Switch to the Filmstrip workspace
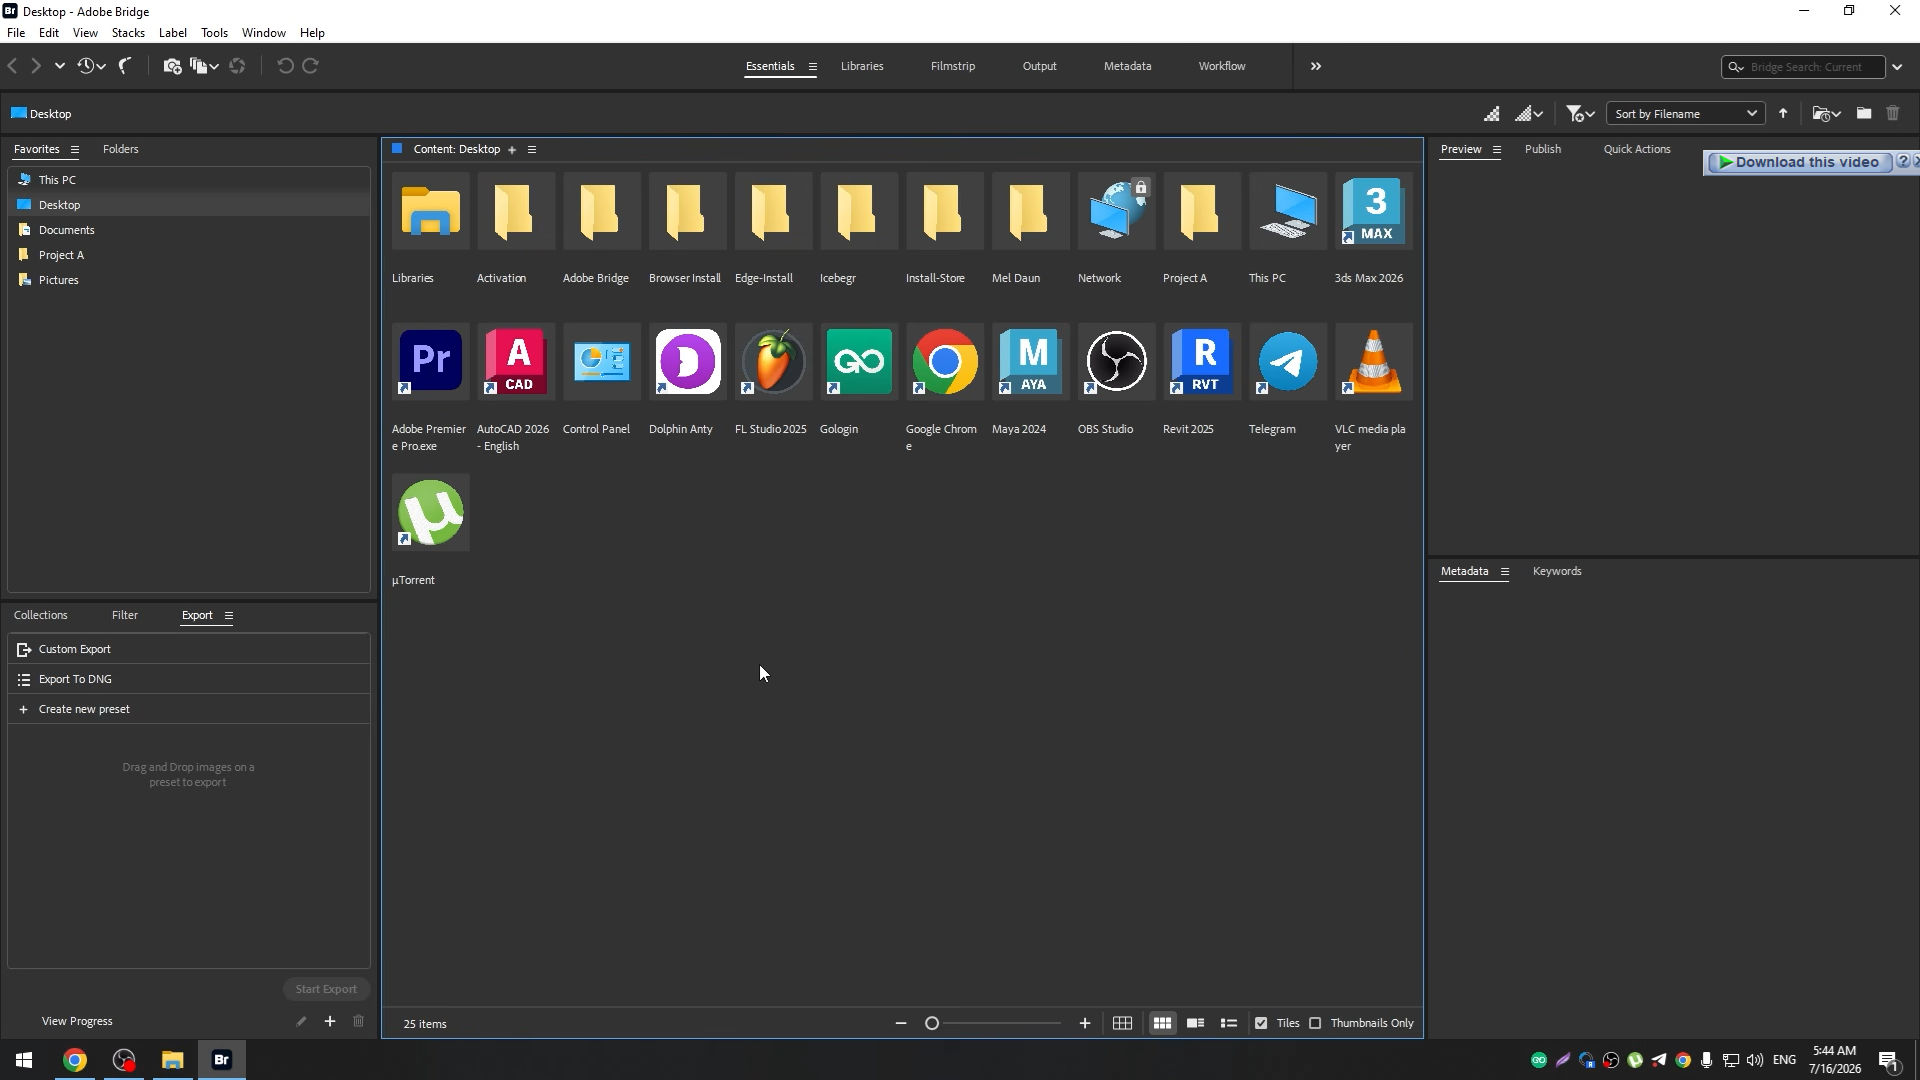 tap(952, 66)
